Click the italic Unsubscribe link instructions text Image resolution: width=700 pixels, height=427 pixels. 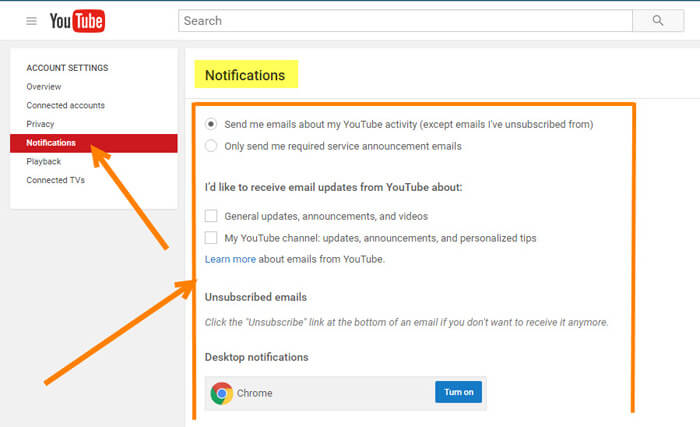click(406, 322)
